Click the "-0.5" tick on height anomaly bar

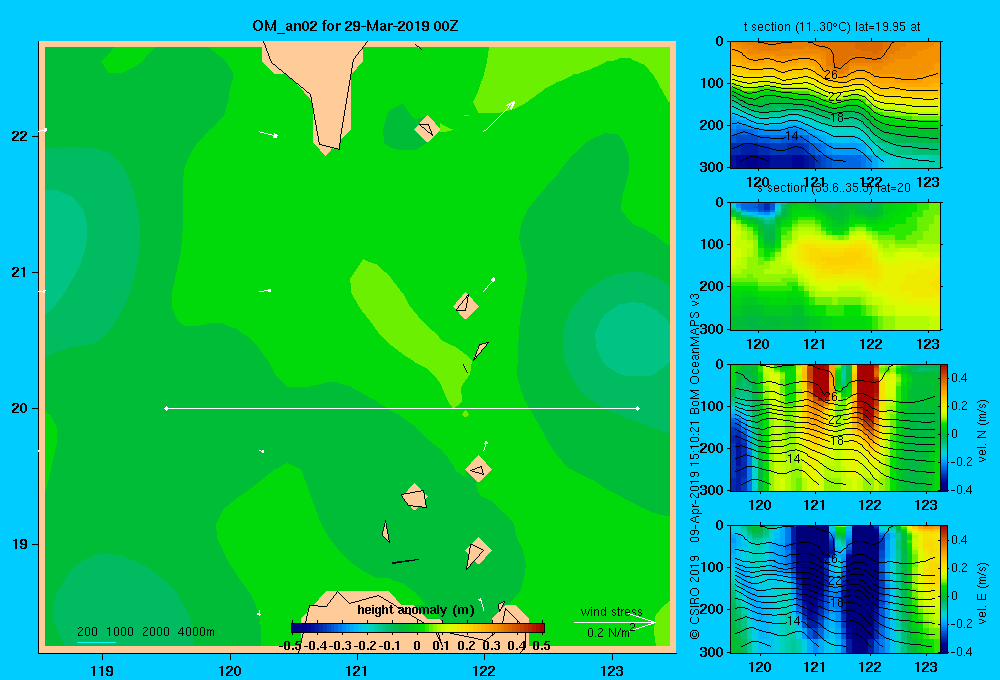click(x=290, y=646)
